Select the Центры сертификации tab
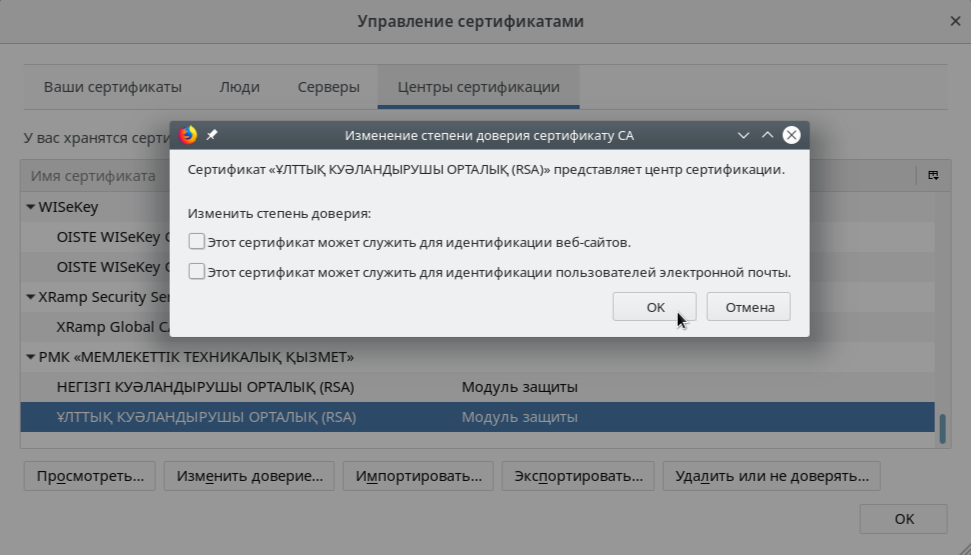The width and height of the screenshot is (971, 555). pos(479,87)
